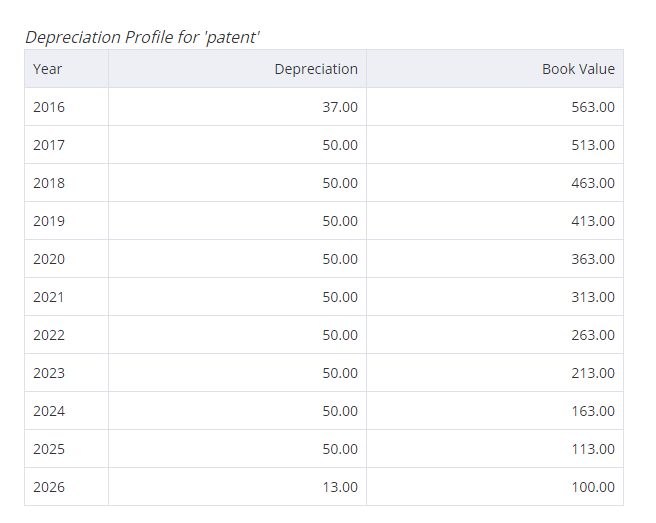This screenshot has height=523, width=656.
Task: Click the 563.00 book value cell
Action: (x=495, y=107)
